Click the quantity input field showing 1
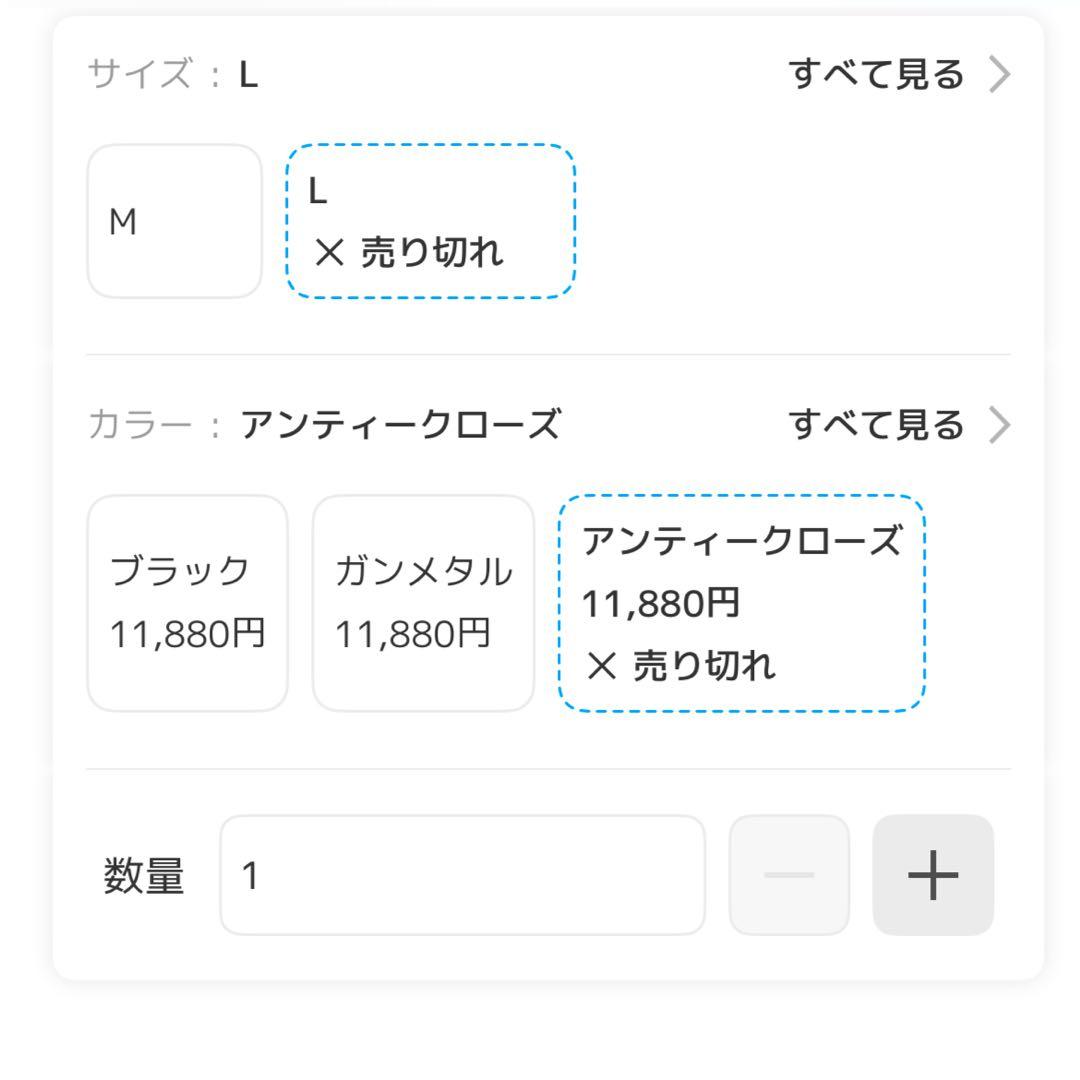This screenshot has width=1080, height=1080. pyautogui.click(x=460, y=875)
